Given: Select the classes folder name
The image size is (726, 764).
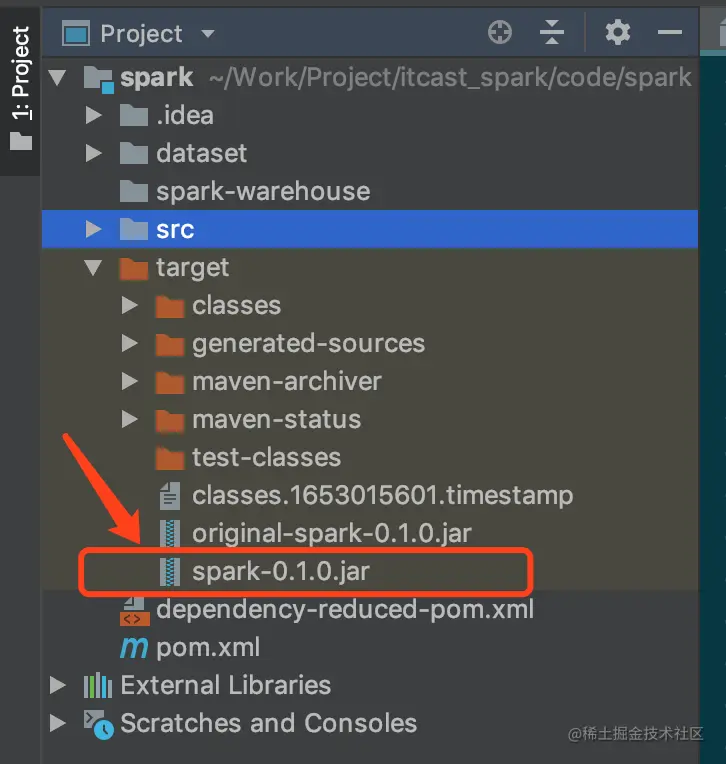Looking at the screenshot, I should [x=236, y=306].
